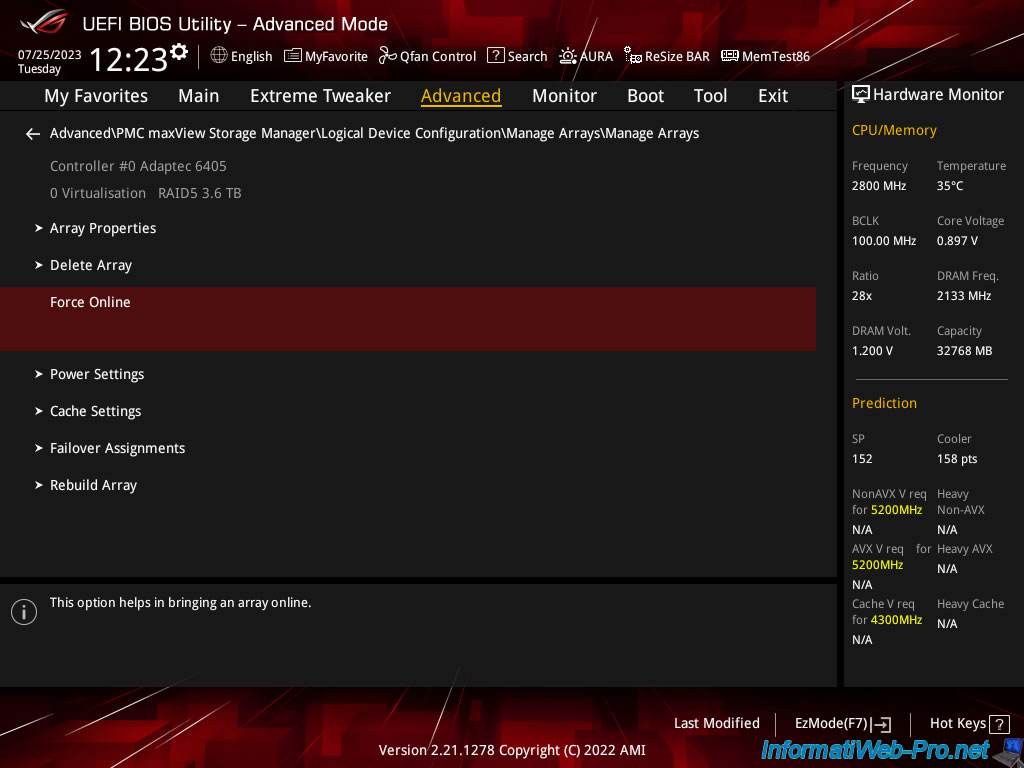Click the Qfan Control label
The image size is (1024, 768).
point(438,57)
